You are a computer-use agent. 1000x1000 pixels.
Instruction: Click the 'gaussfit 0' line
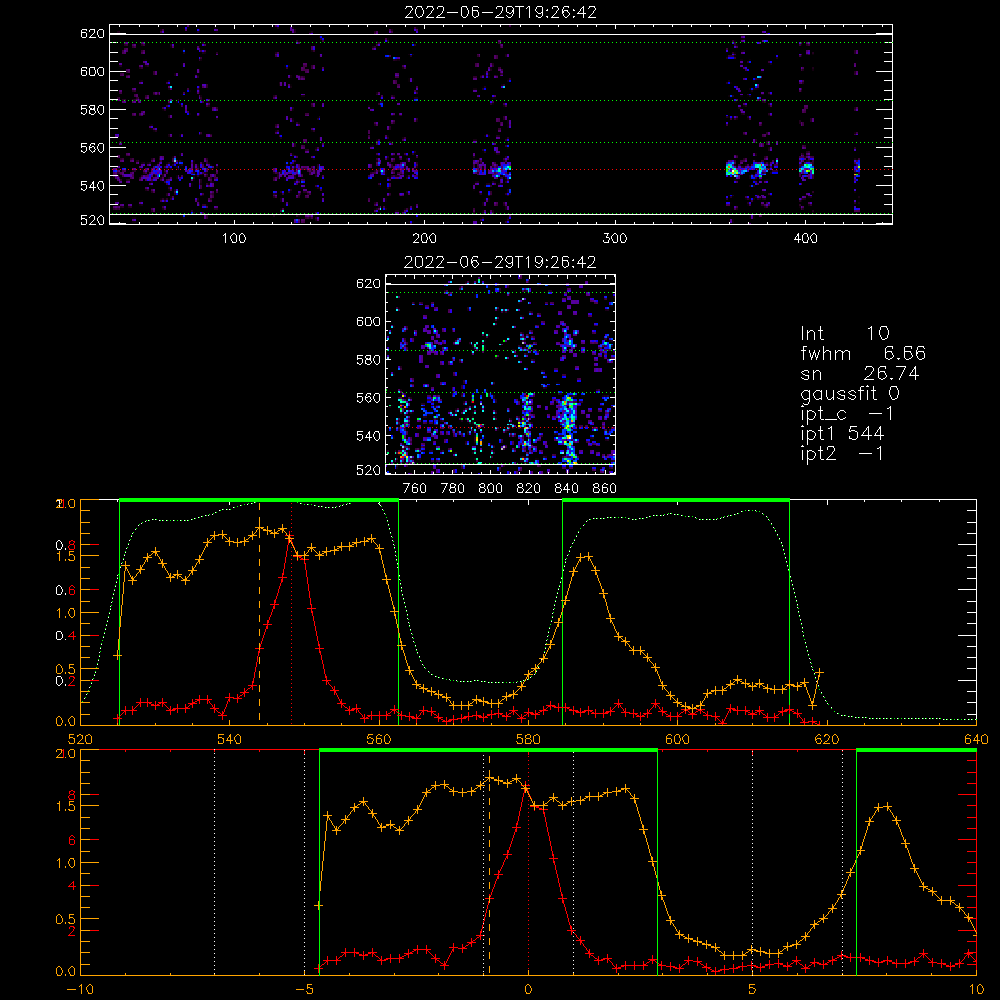(x=850, y=393)
